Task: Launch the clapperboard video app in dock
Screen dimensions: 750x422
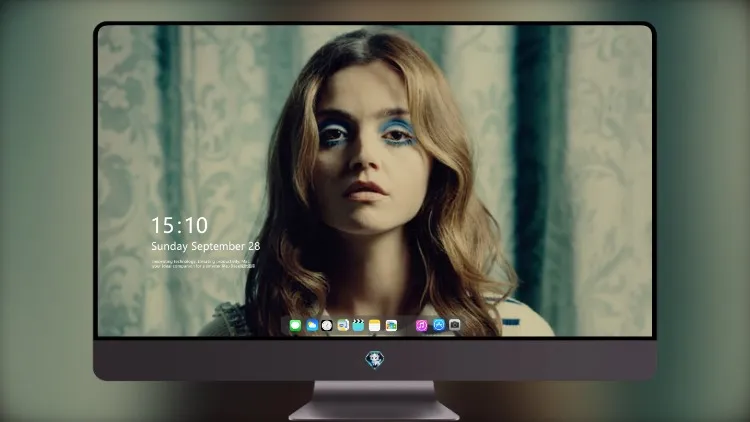Action: [358, 325]
